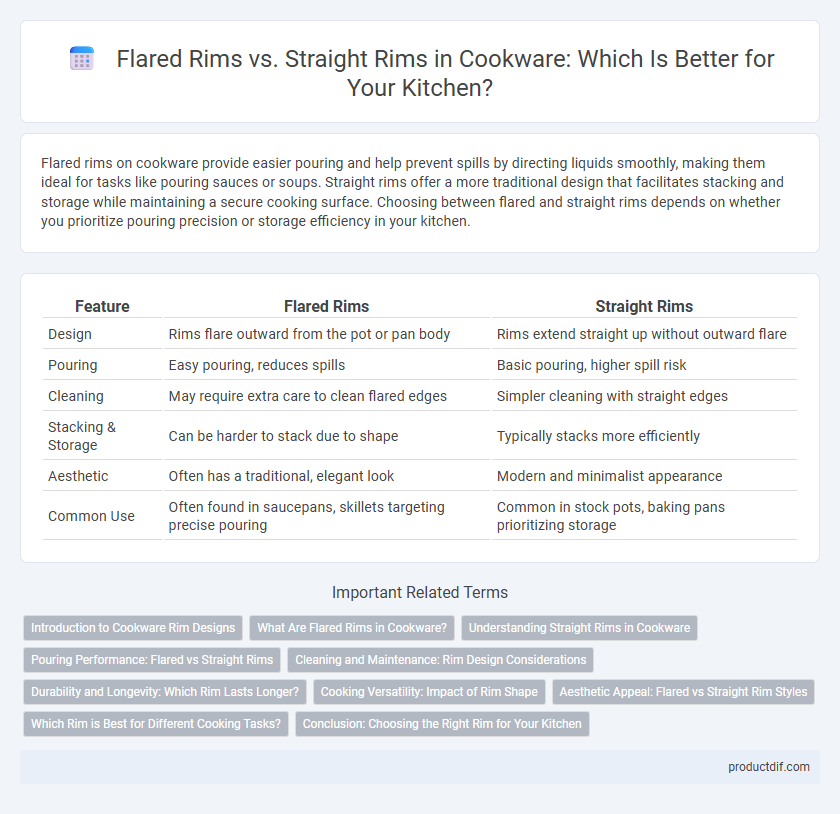840x814 pixels.
Task: Click the 'Important Related Terms' heading
Action: pos(420,592)
